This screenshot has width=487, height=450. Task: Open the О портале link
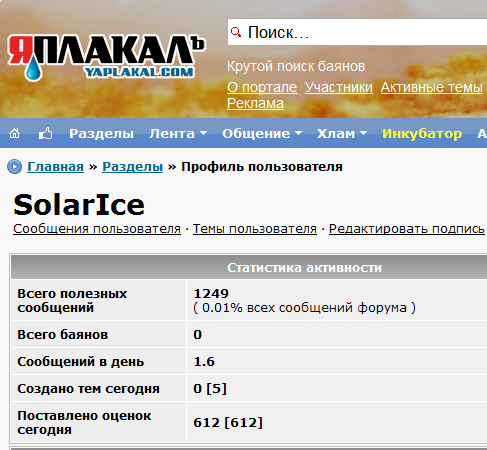click(262, 87)
